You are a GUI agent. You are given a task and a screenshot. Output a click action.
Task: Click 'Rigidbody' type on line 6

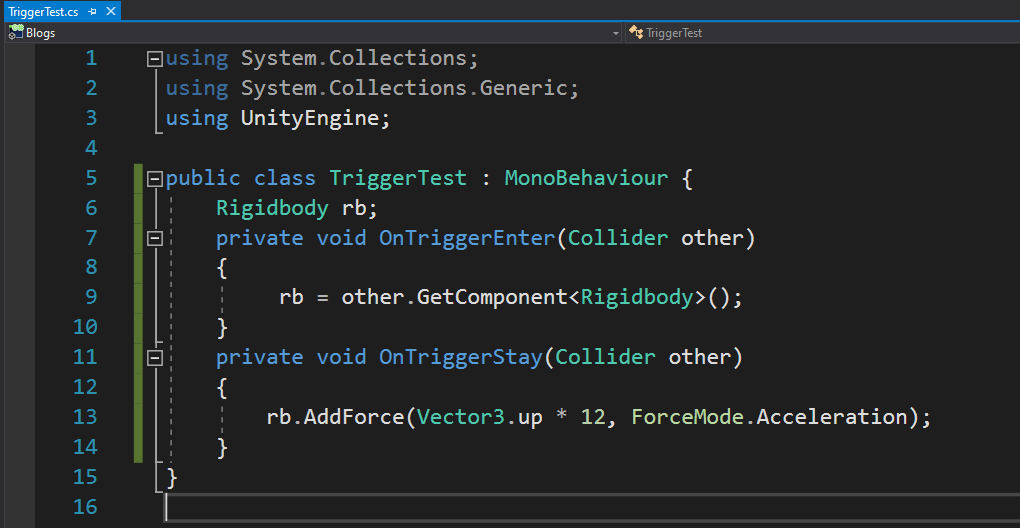[x=272, y=208]
